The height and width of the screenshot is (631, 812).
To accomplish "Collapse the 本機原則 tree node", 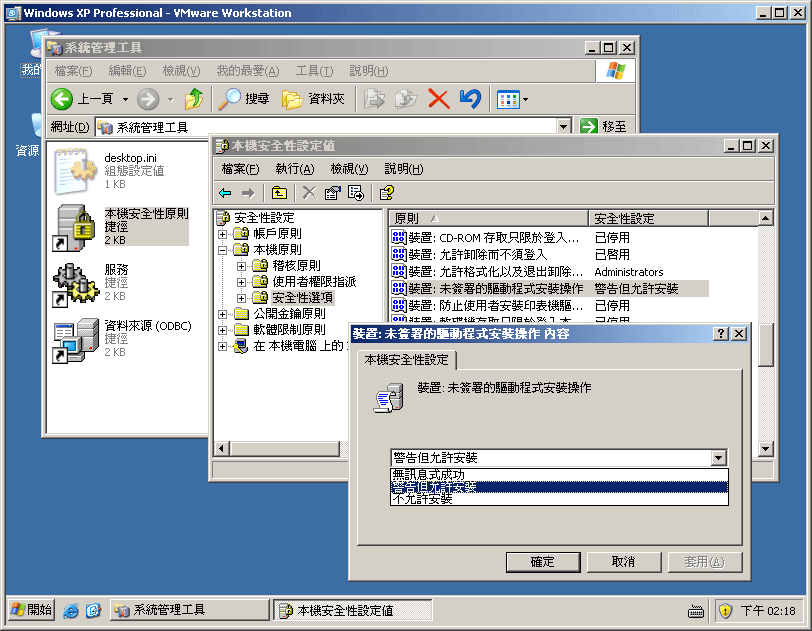I will click(x=222, y=250).
